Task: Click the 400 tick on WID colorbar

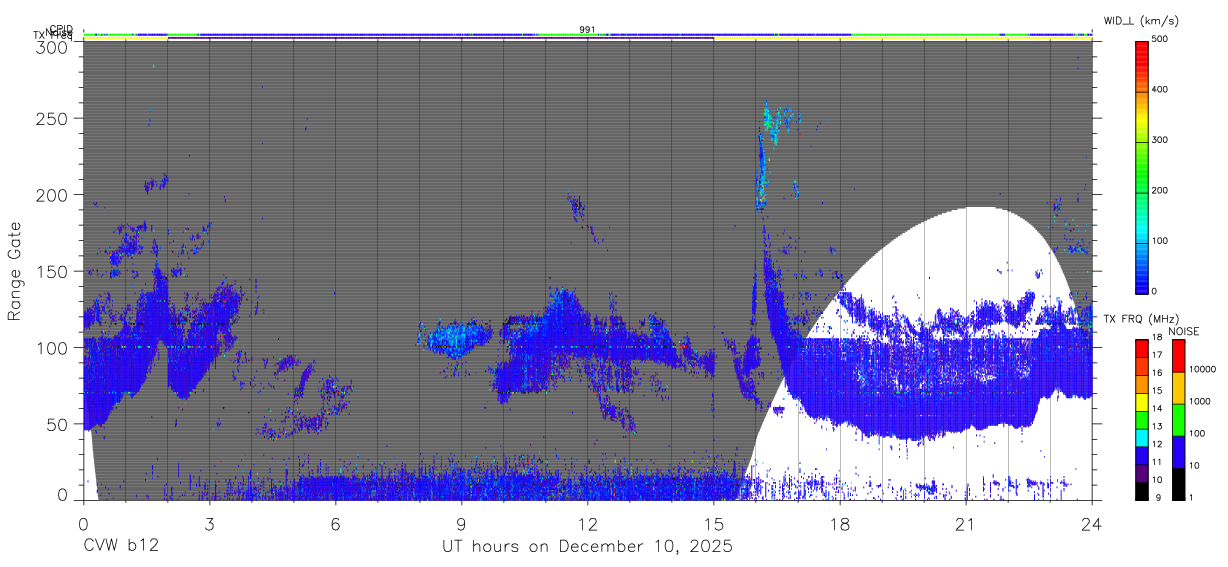Action: pos(1161,90)
